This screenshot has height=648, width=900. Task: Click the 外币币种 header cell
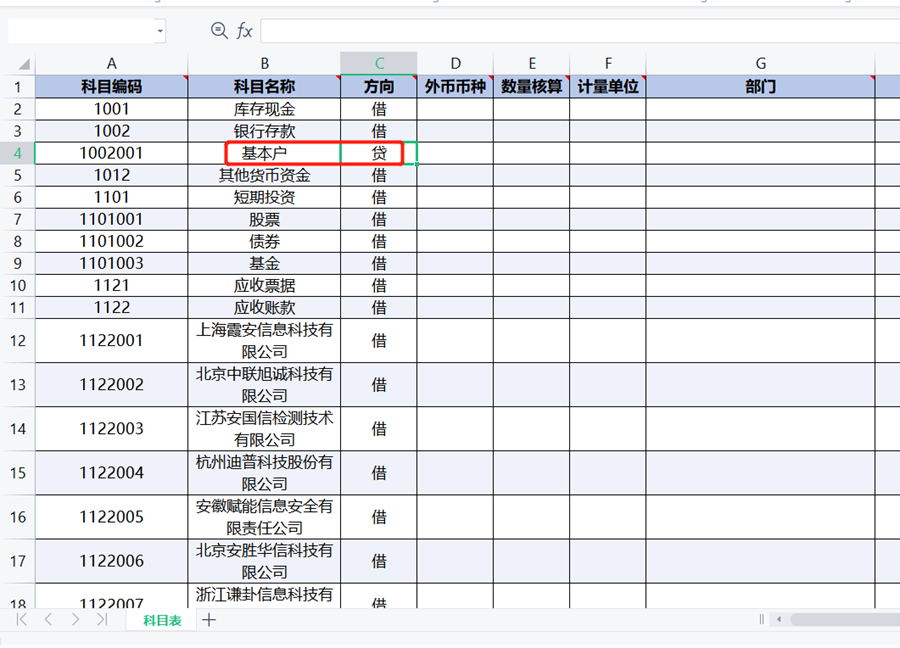coord(455,87)
